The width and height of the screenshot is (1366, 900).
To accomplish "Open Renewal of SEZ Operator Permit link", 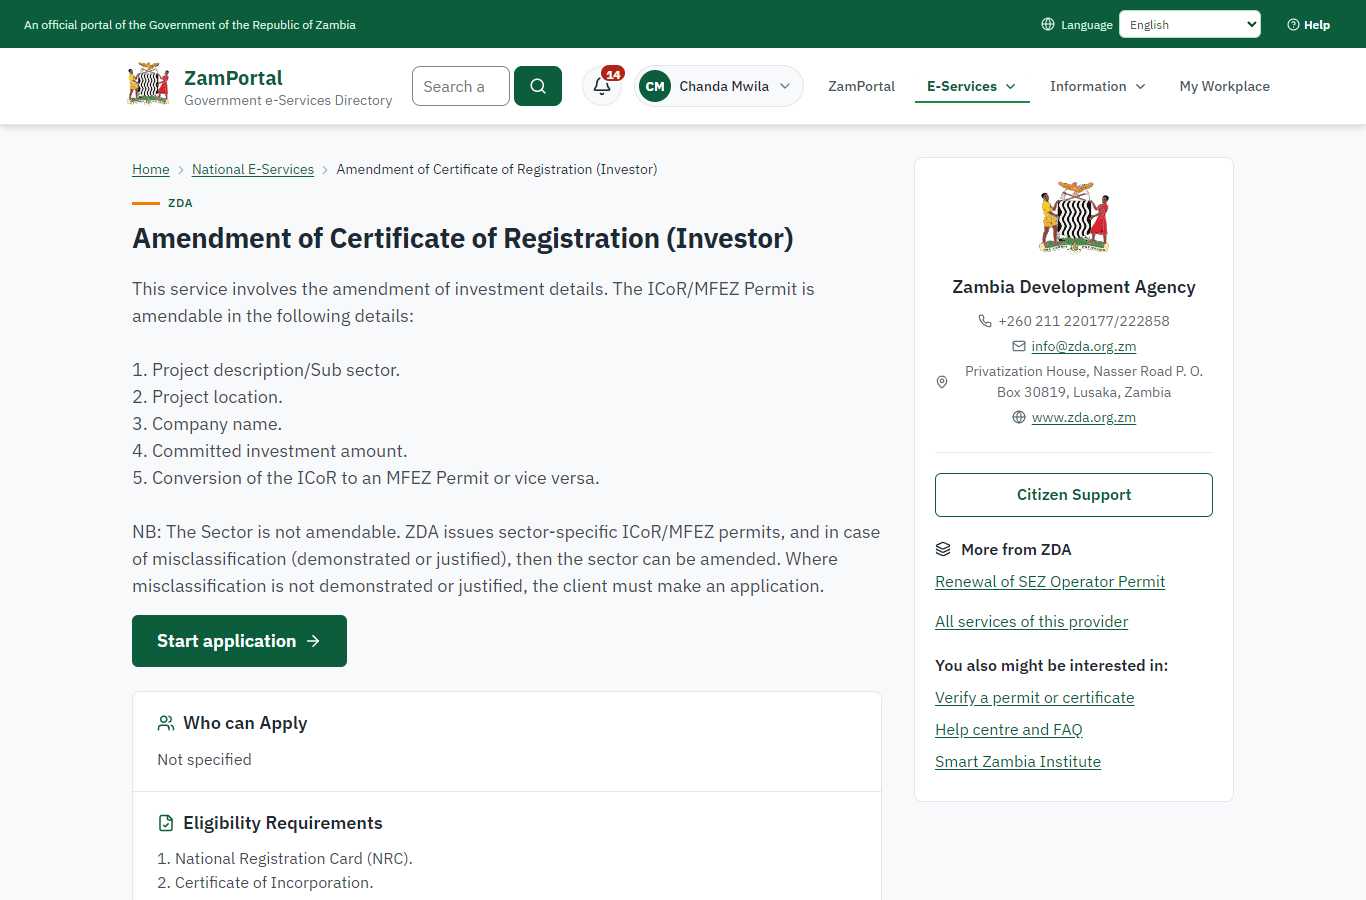I will [1050, 582].
